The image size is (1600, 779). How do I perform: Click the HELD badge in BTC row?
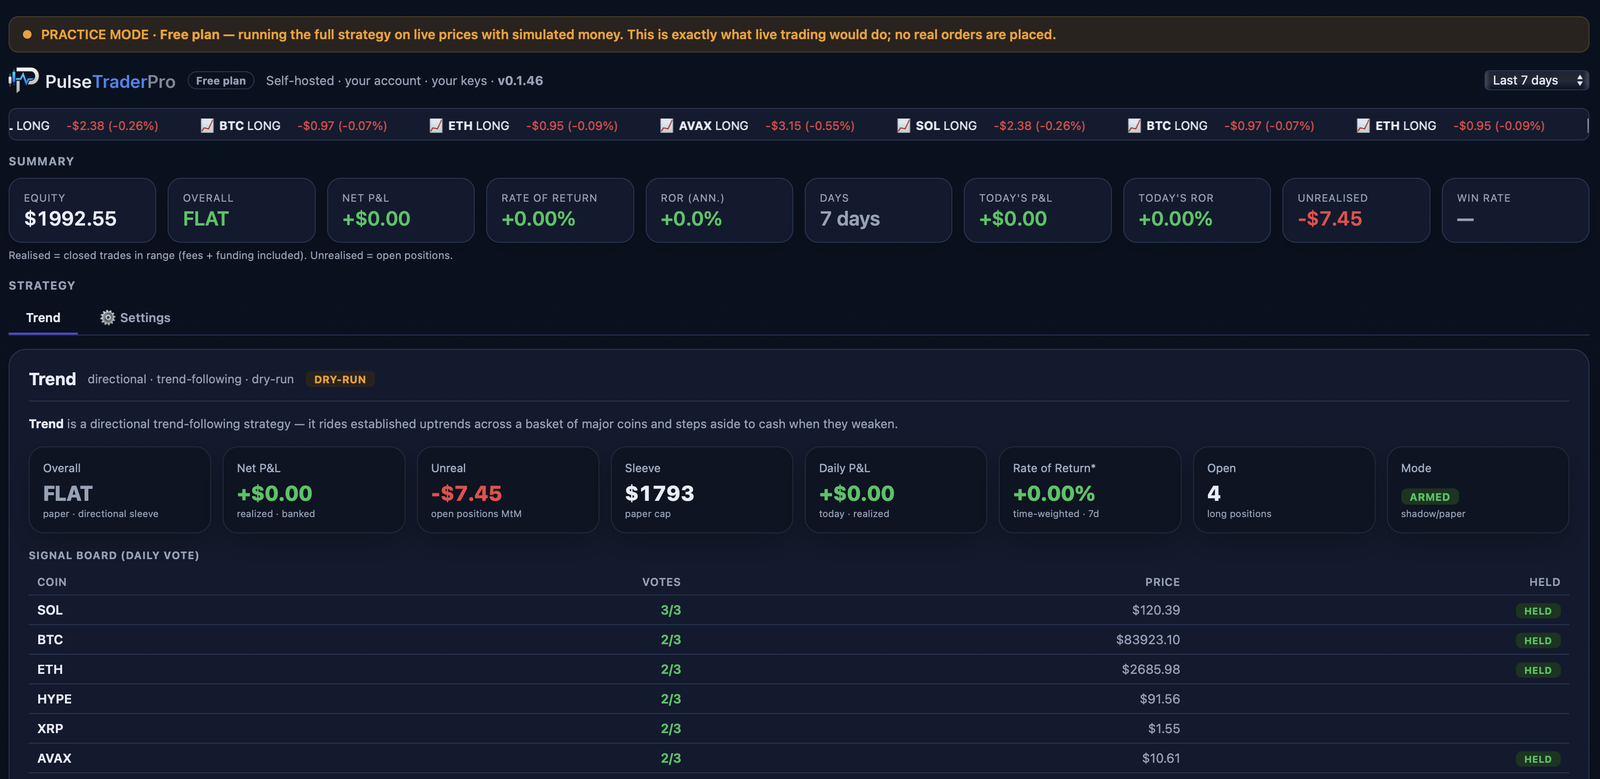click(1538, 641)
